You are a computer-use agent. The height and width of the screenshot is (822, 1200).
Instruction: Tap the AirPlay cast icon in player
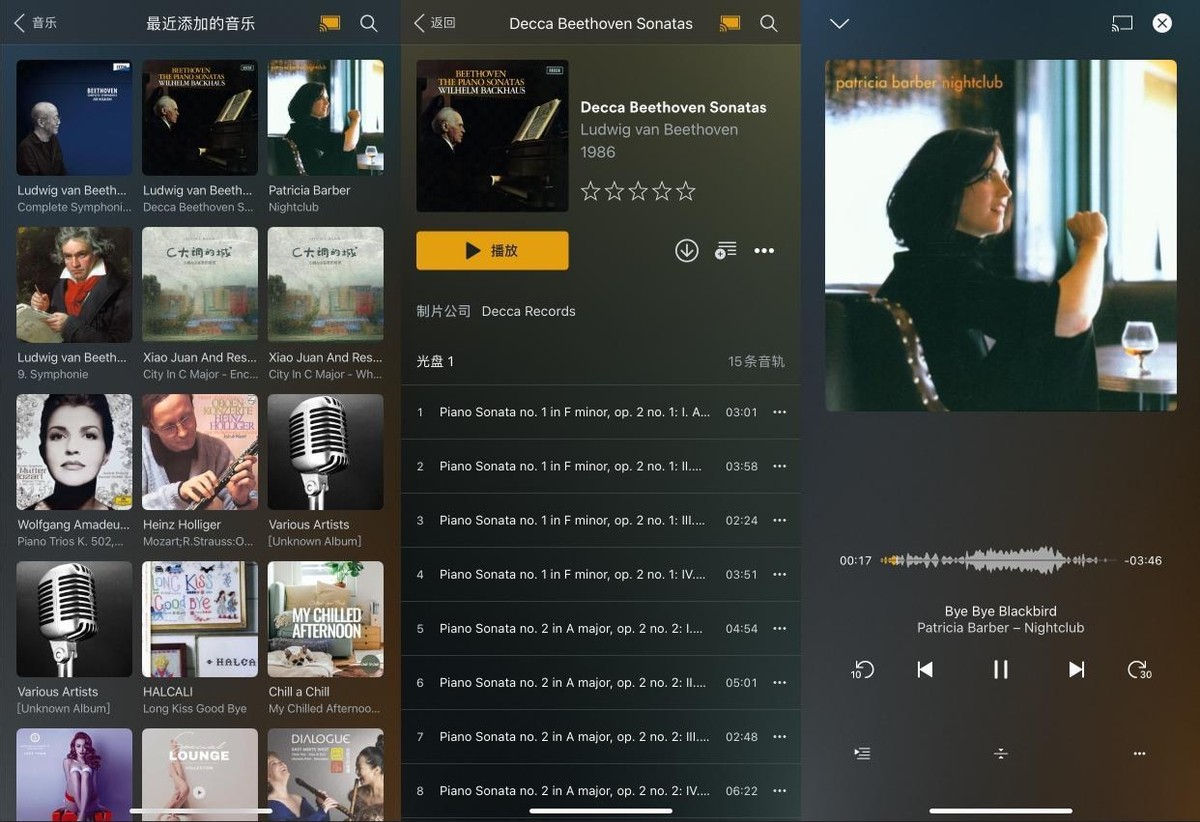(1122, 23)
